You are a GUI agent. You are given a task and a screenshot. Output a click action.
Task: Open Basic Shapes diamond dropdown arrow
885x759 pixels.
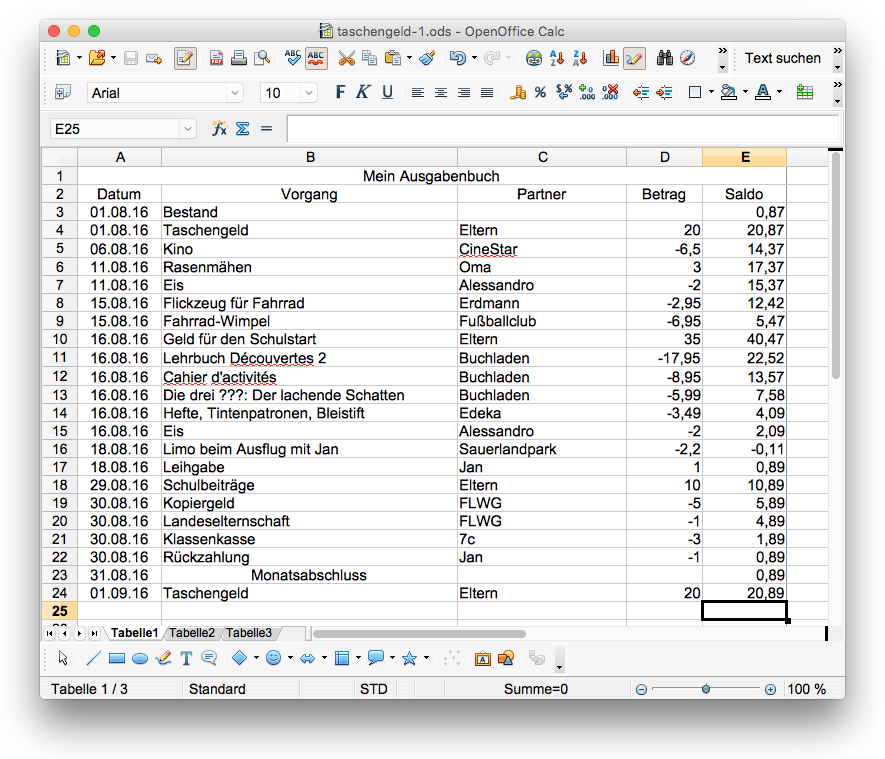[256, 657]
